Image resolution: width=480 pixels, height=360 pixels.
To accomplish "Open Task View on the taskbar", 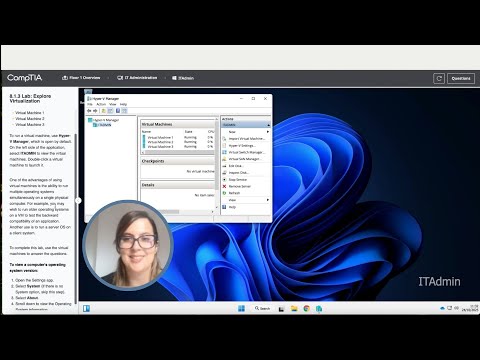I will point(281,309).
